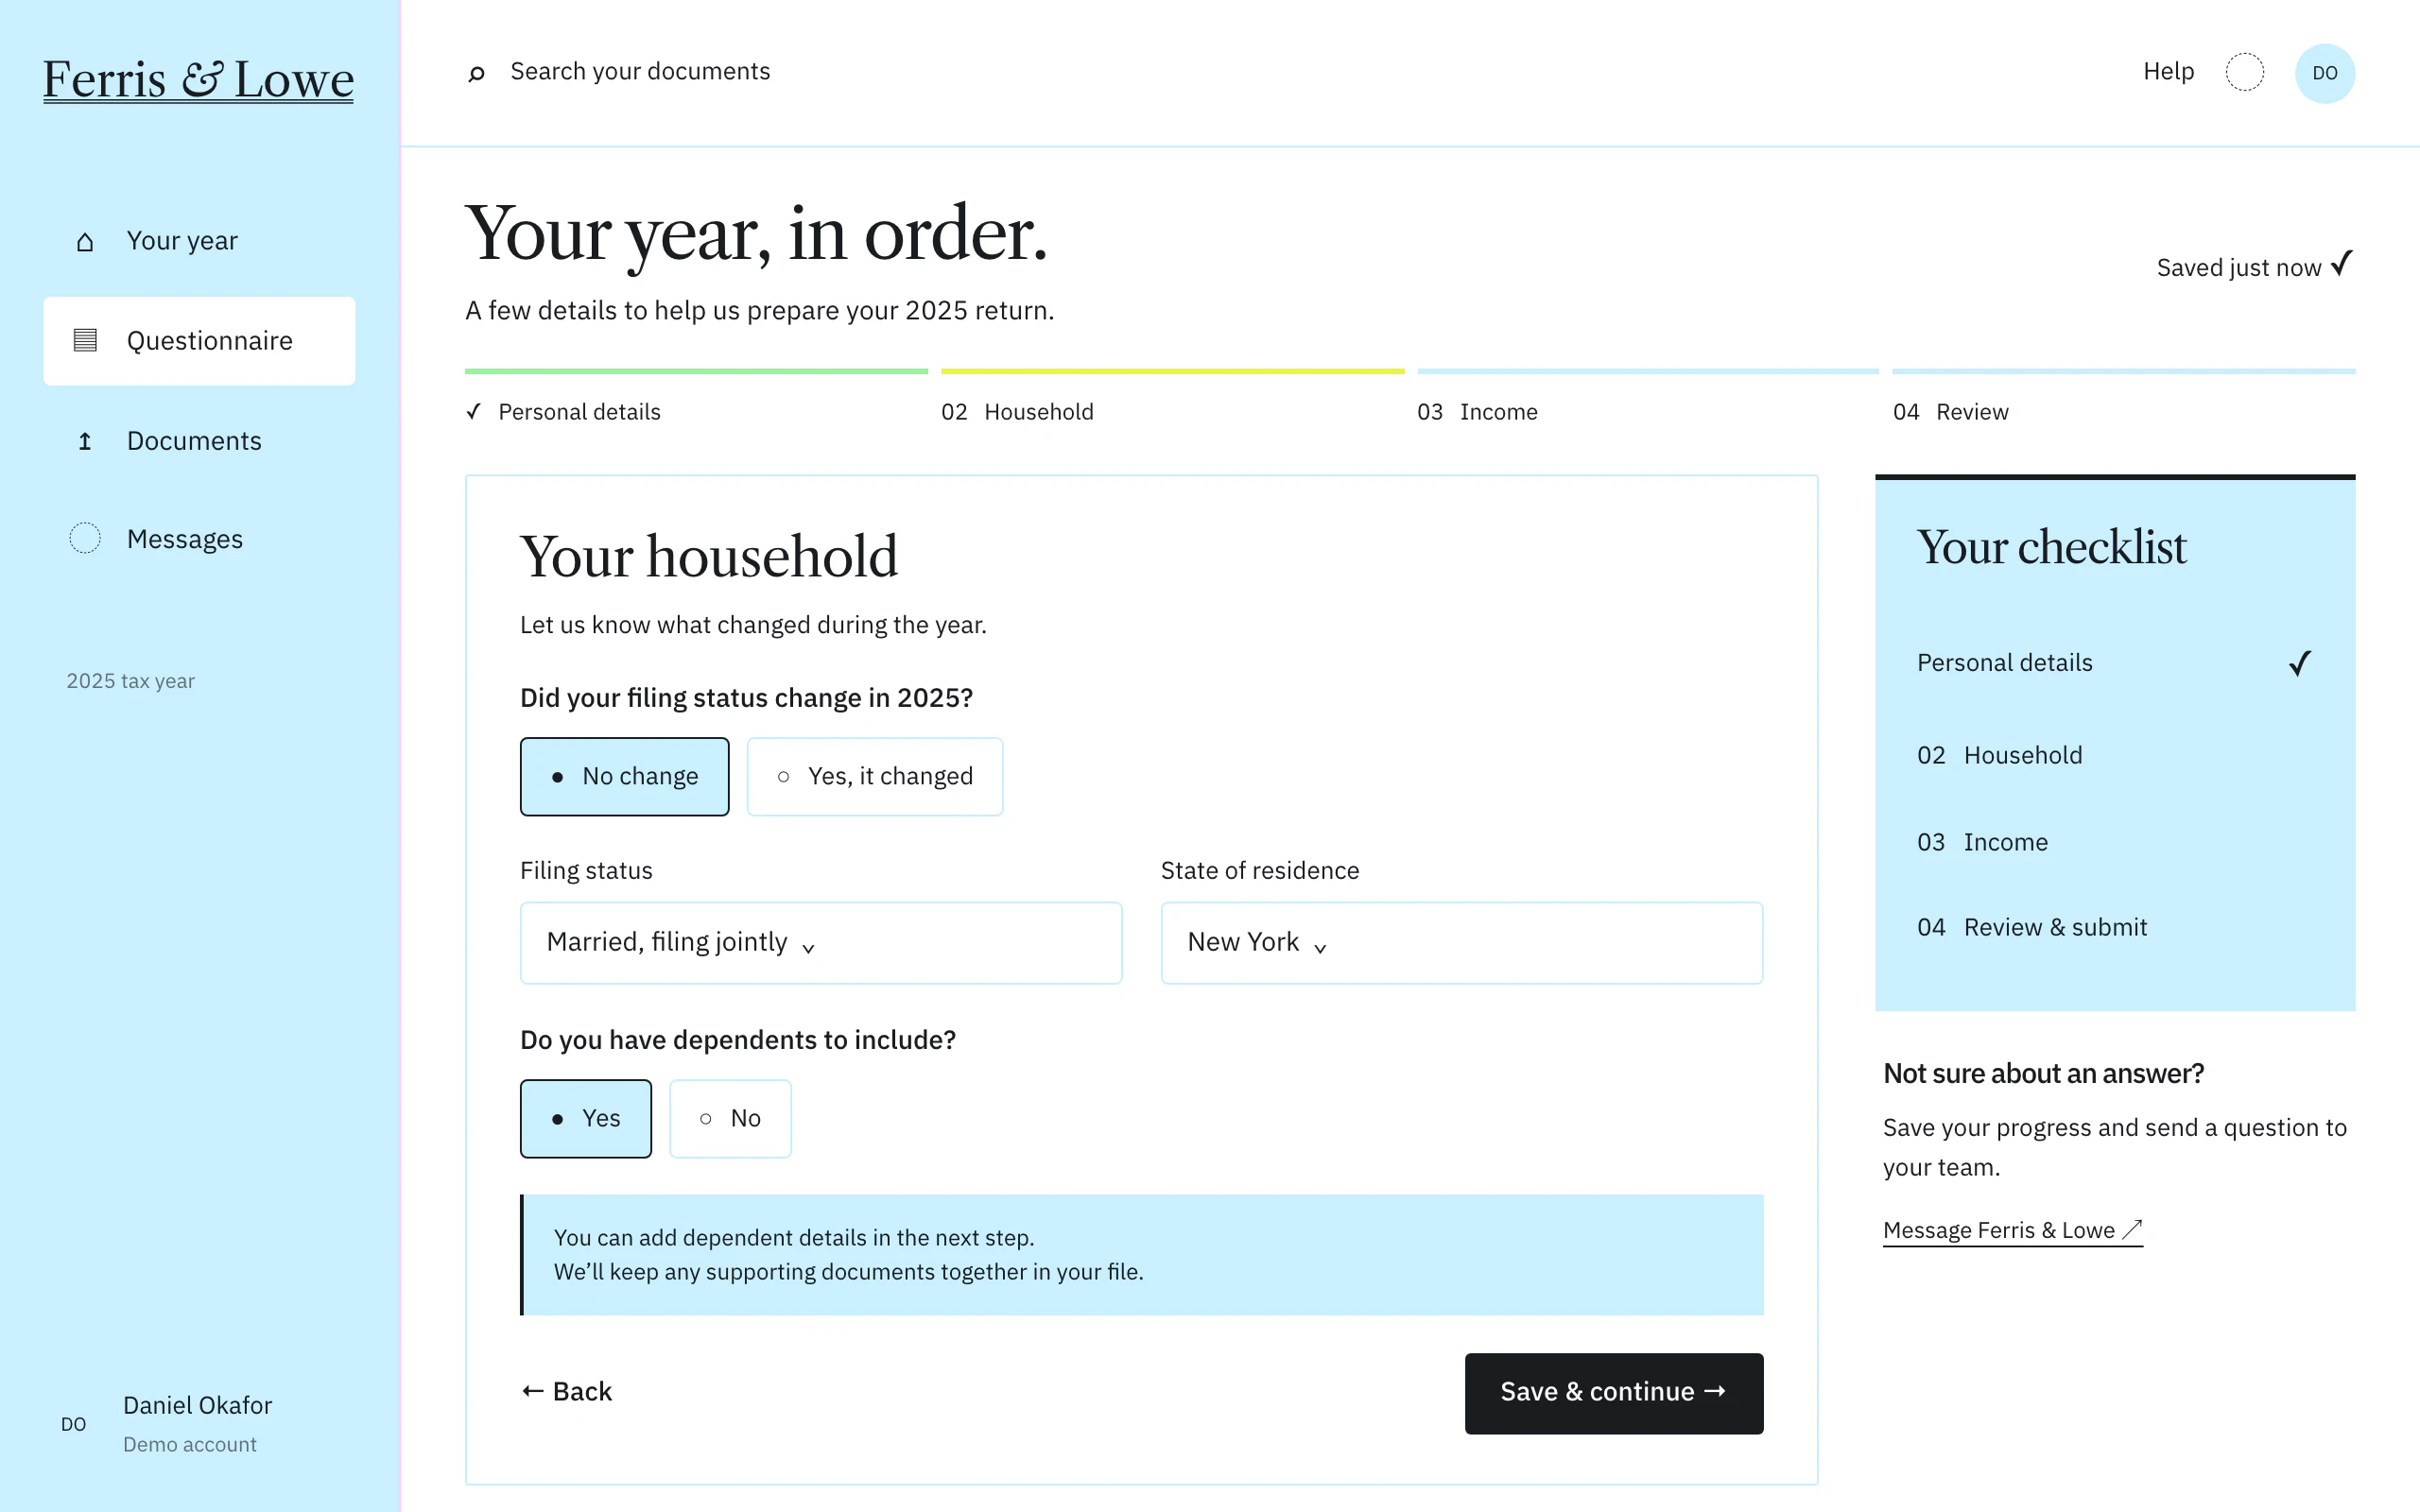Viewport: 2420px width, 1512px height.
Task: Click the DO avatar beside Daniel Okafor
Action: (x=73, y=1424)
